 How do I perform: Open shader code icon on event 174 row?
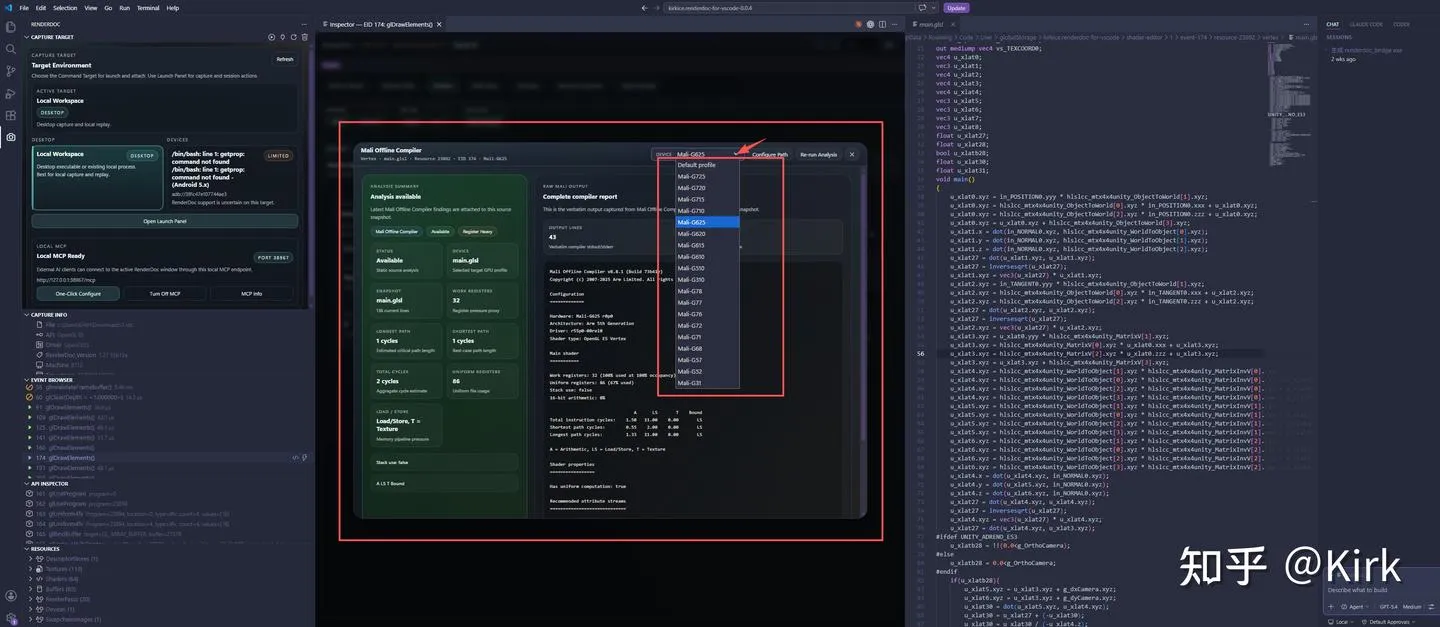point(295,458)
